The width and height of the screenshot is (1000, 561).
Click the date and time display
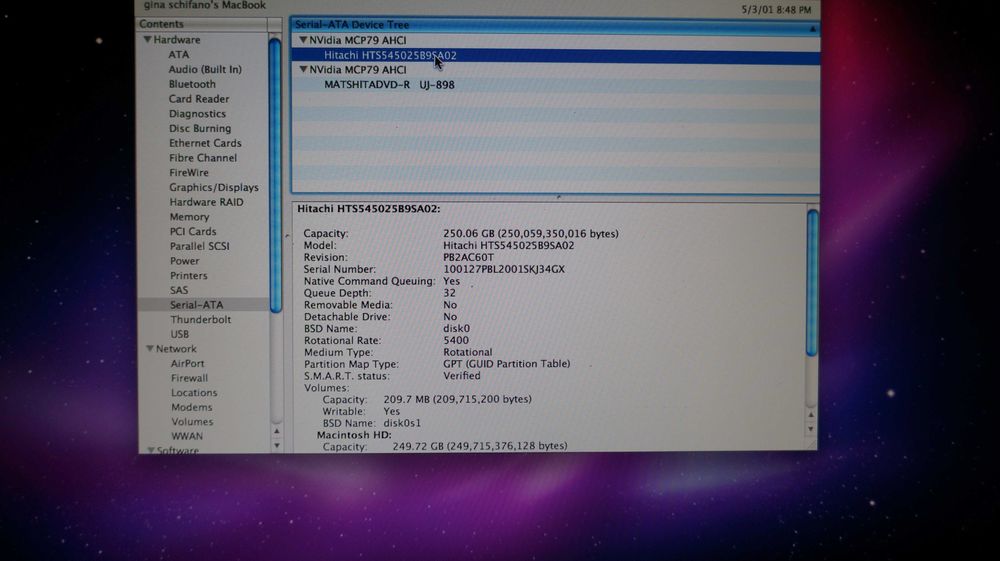(x=776, y=10)
